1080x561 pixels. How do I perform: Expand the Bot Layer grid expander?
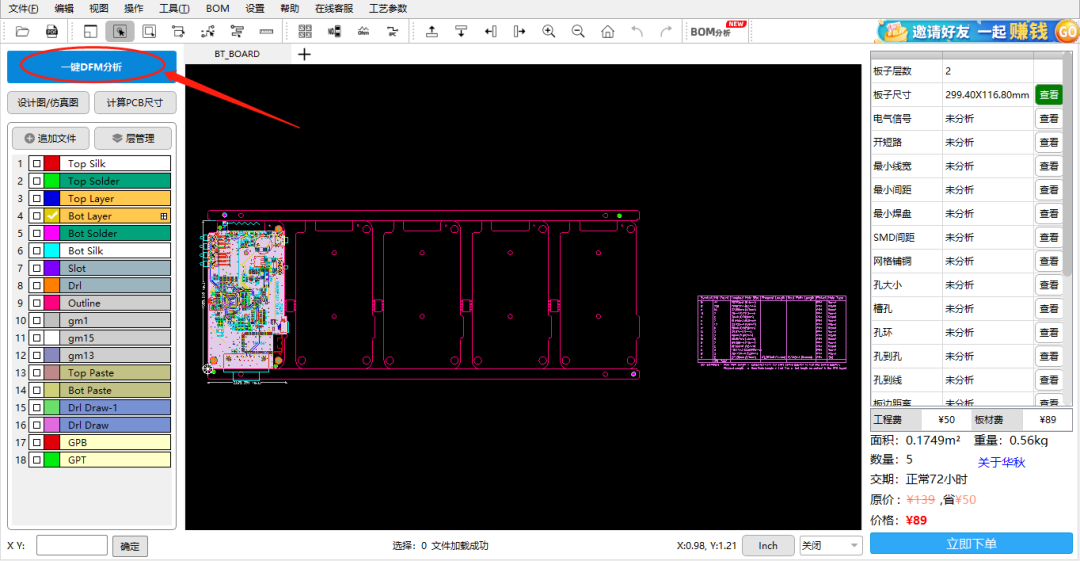163,216
